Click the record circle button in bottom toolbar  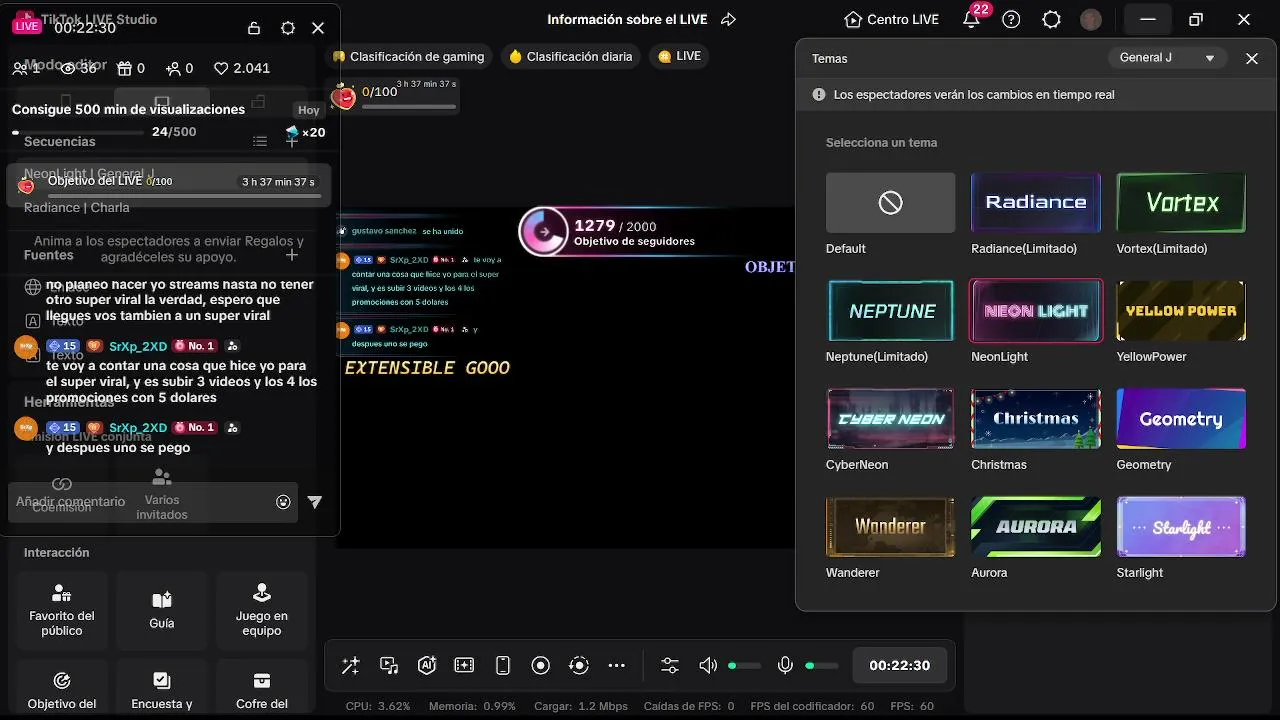541,665
